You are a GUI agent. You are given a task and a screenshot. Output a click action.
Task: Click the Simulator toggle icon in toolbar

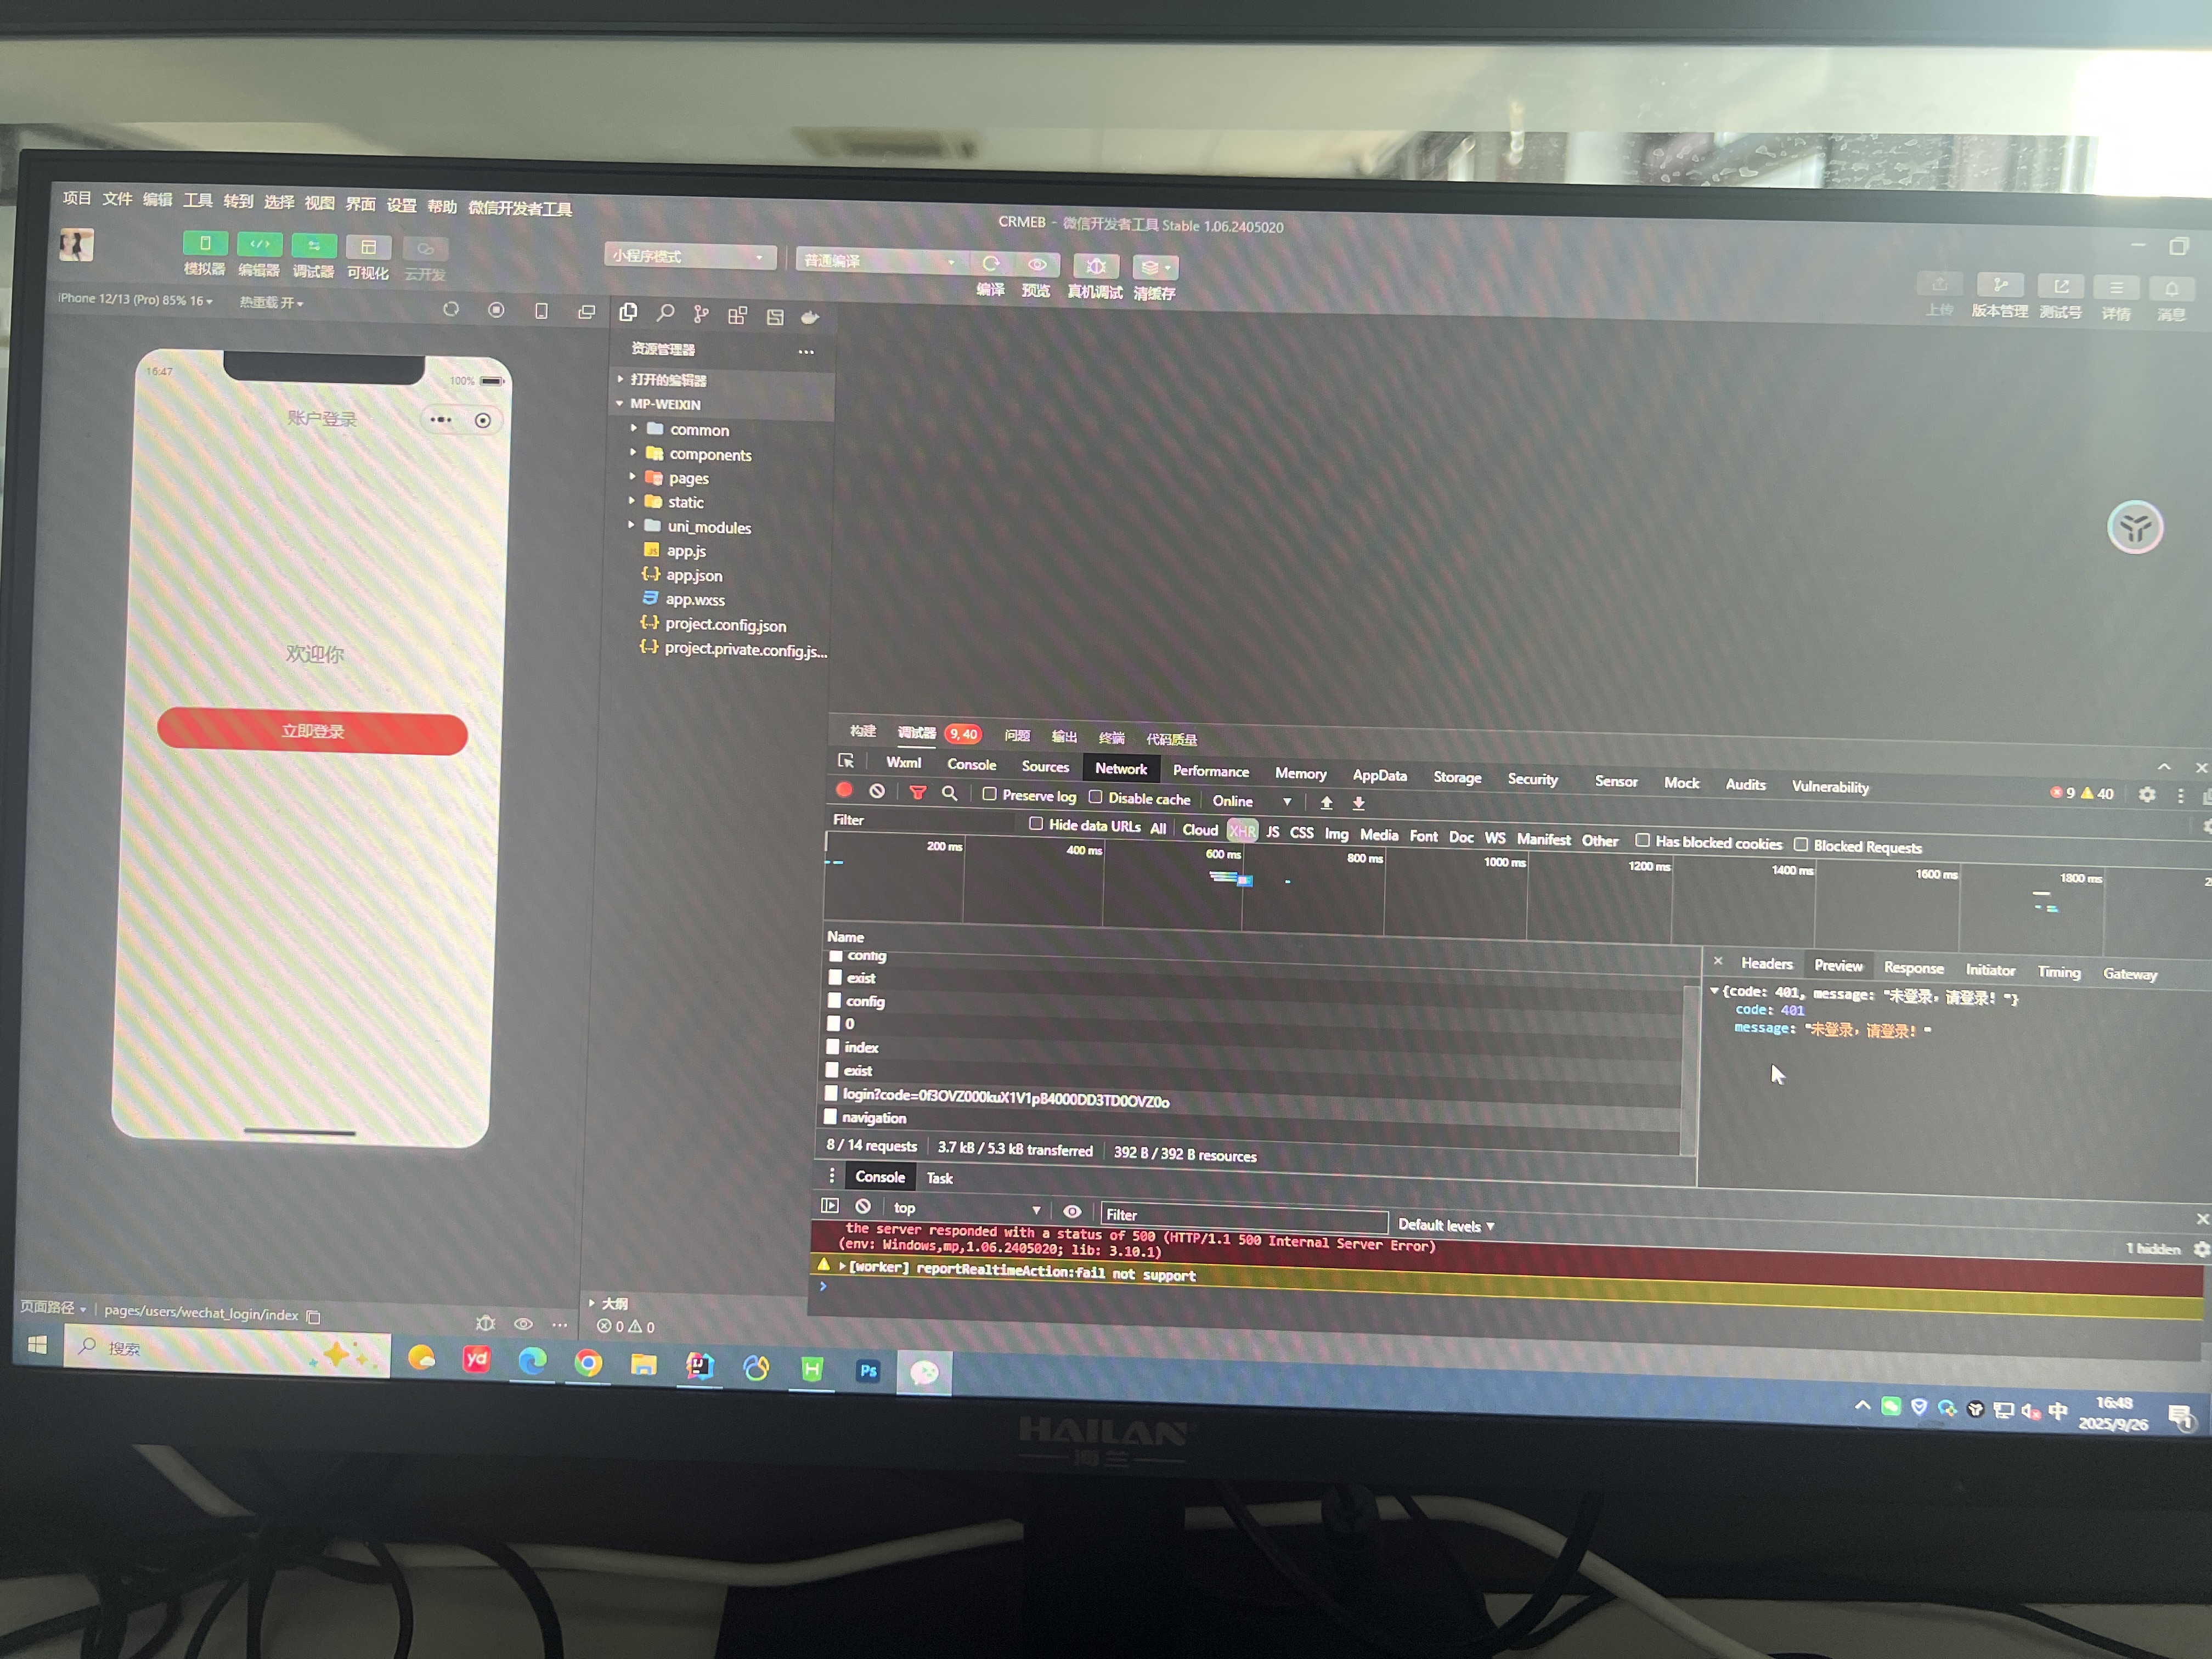pyautogui.click(x=205, y=244)
